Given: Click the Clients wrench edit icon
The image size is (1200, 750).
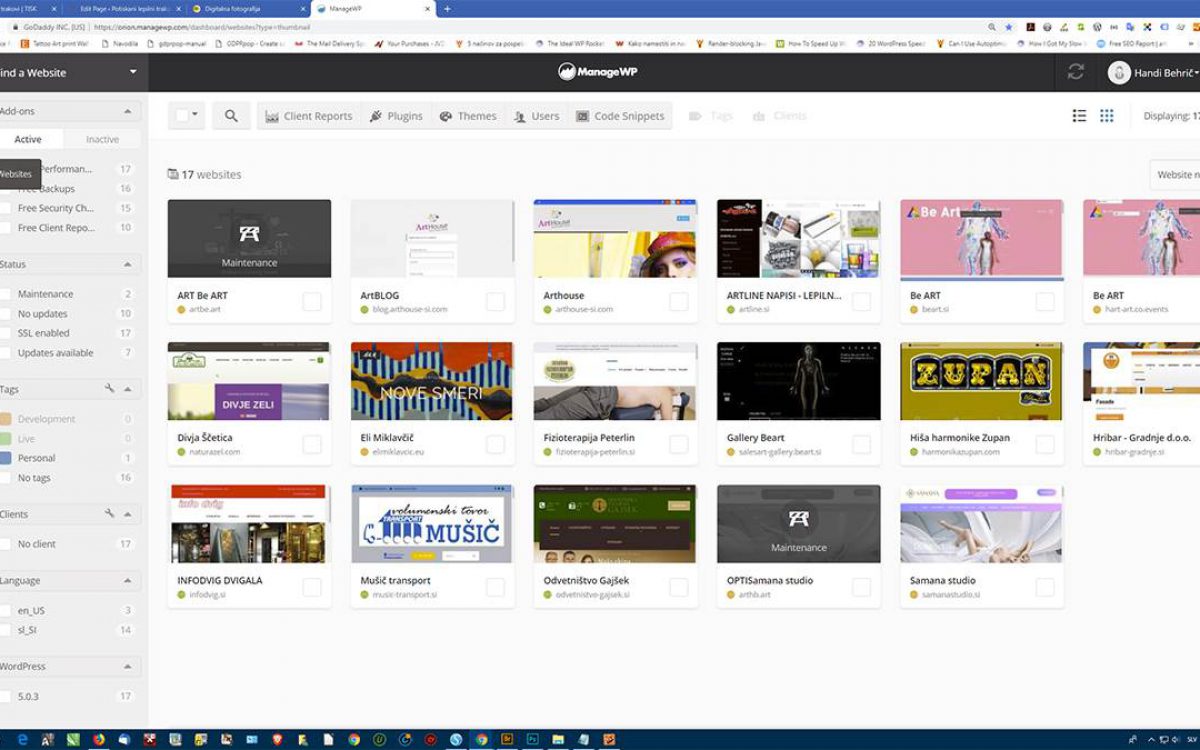Looking at the screenshot, I should tap(110, 514).
